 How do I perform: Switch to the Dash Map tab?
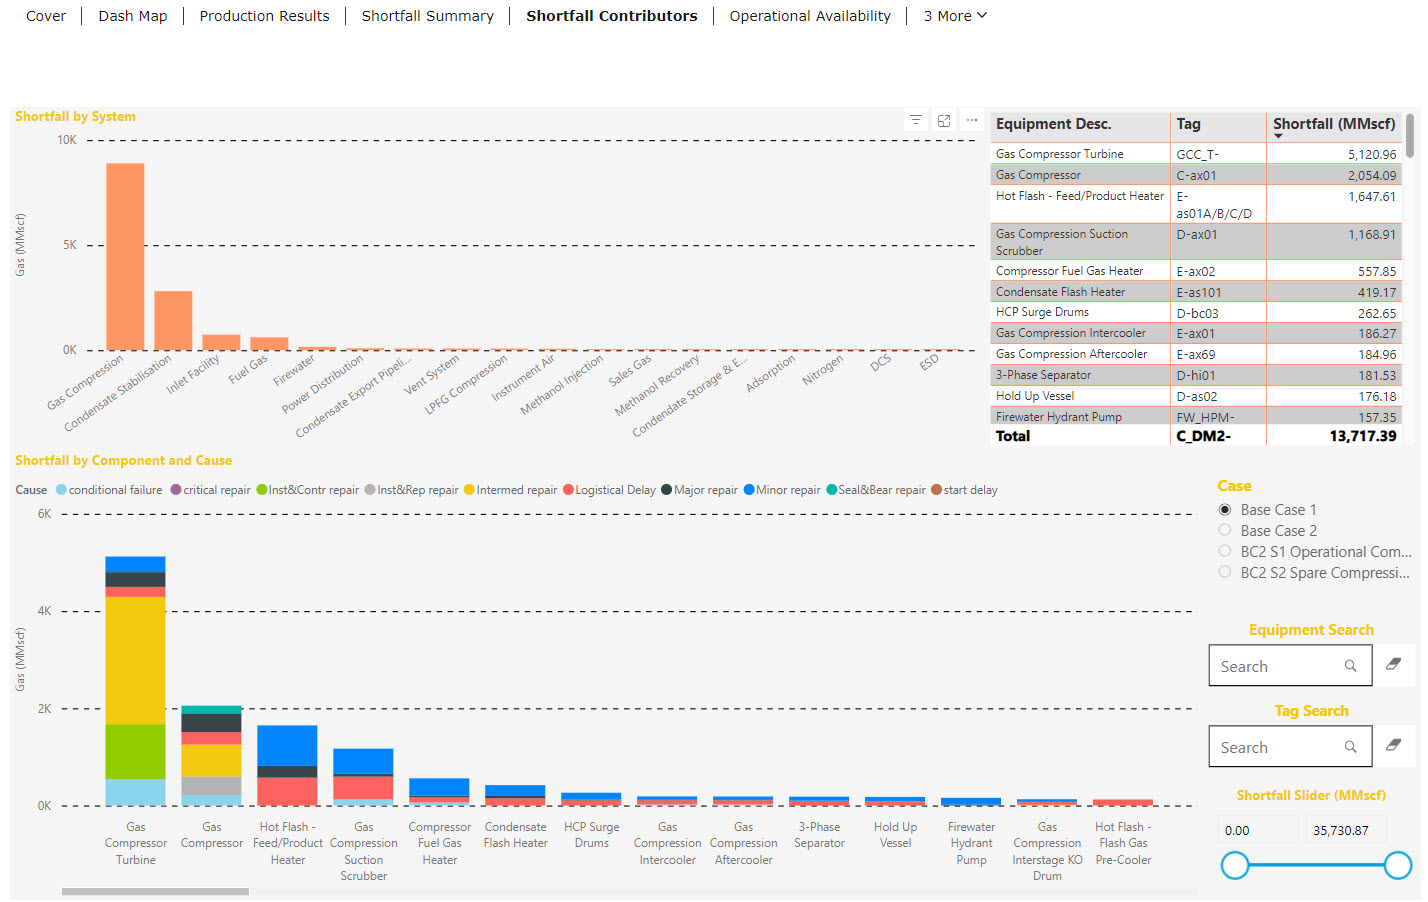[133, 16]
